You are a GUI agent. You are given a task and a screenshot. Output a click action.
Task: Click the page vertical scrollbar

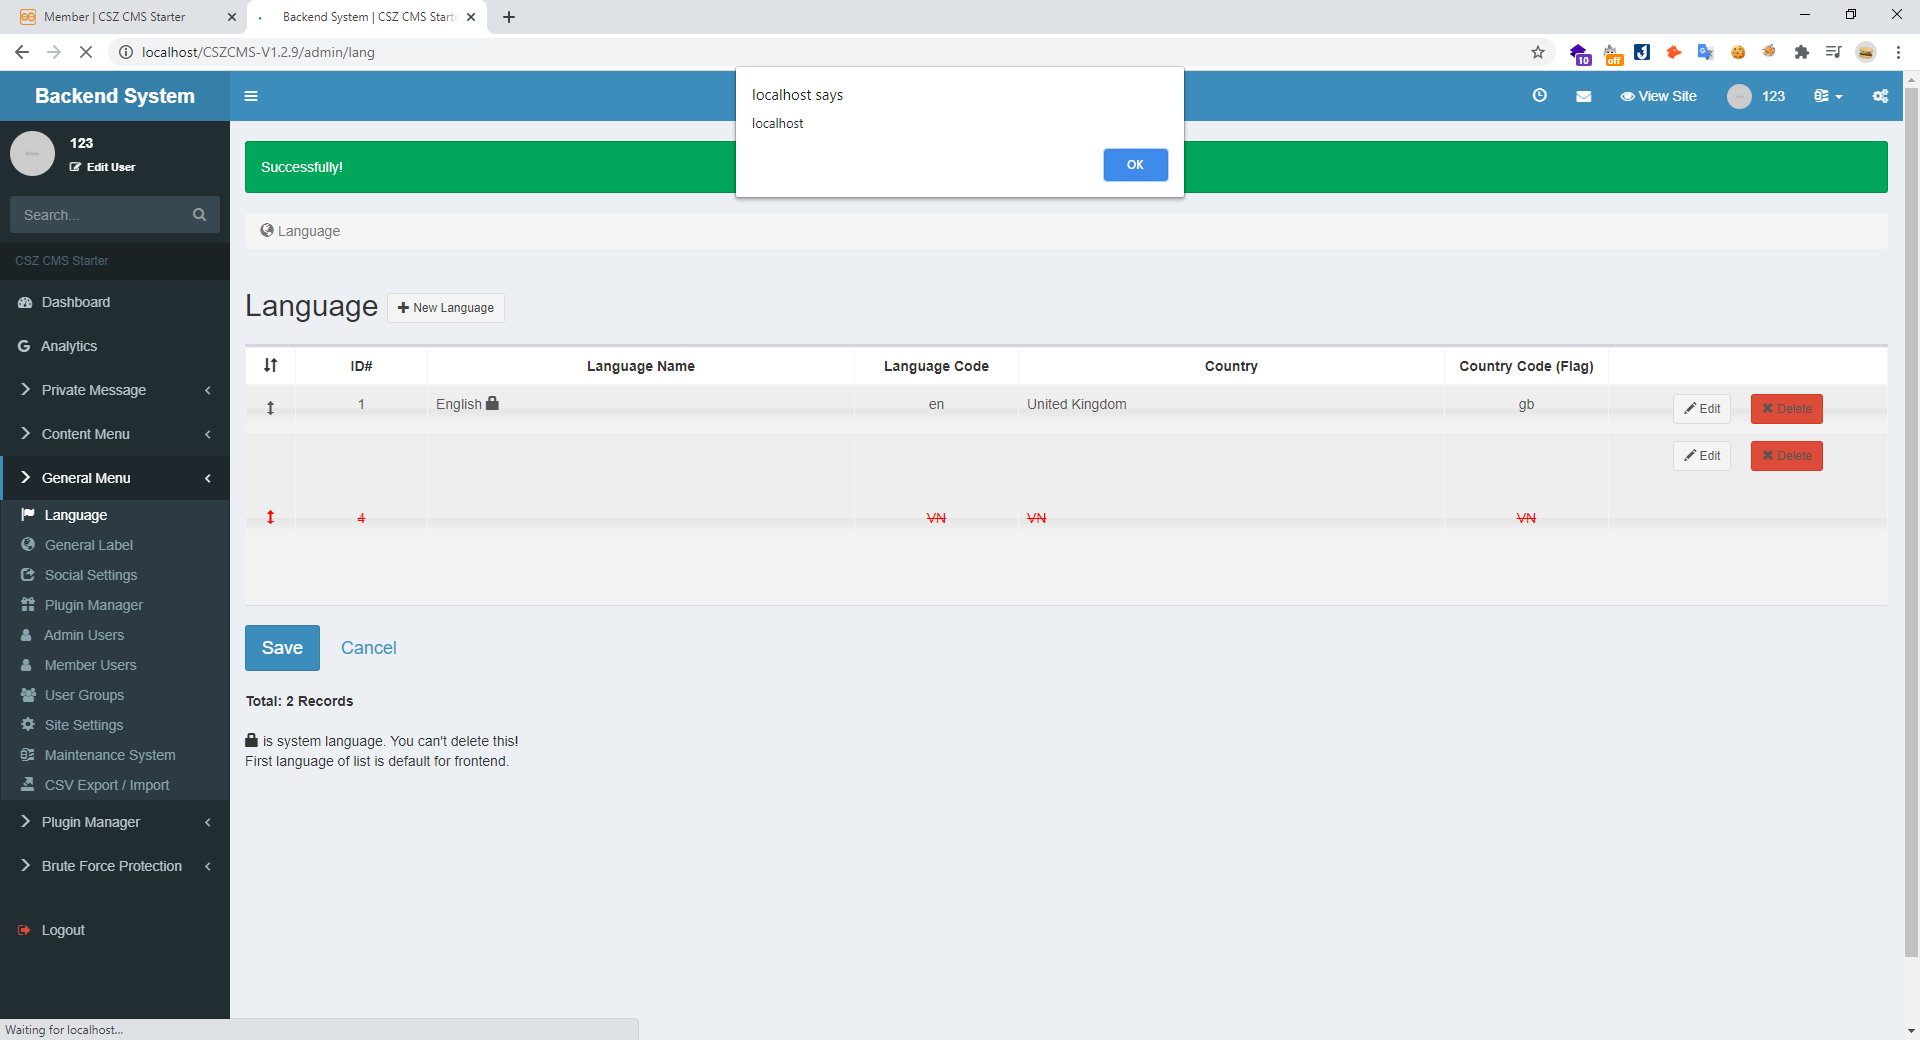click(x=1911, y=520)
